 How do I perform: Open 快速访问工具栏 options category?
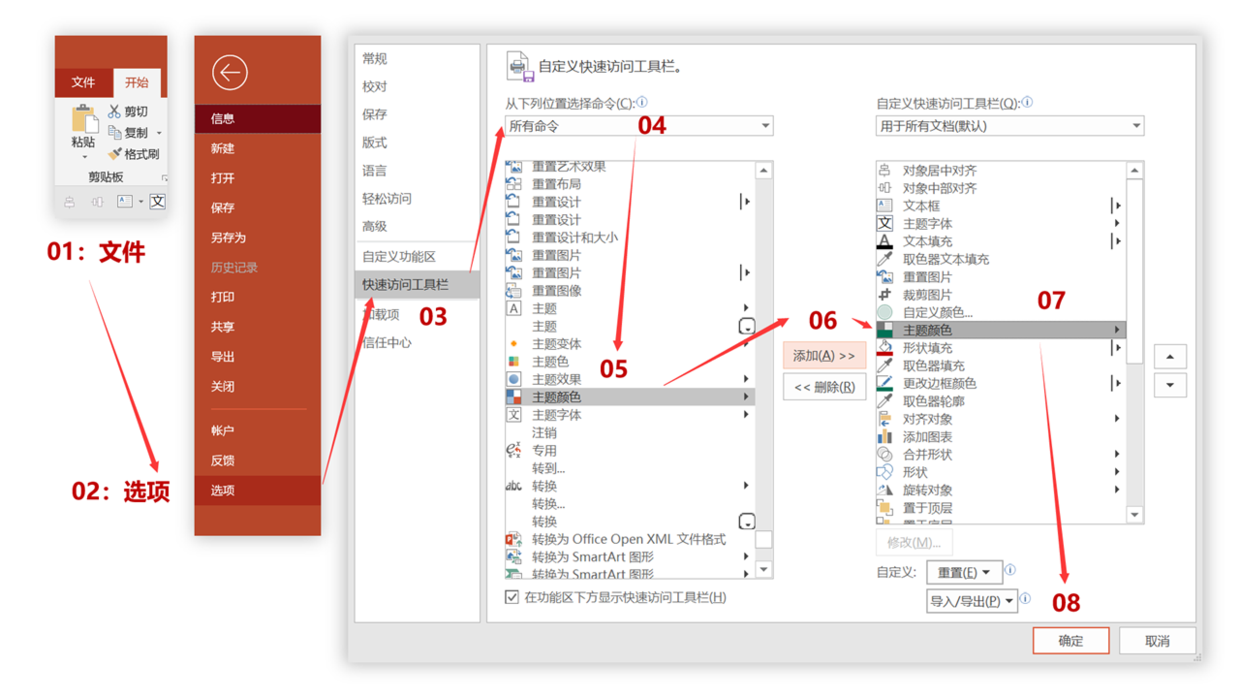click(418, 285)
